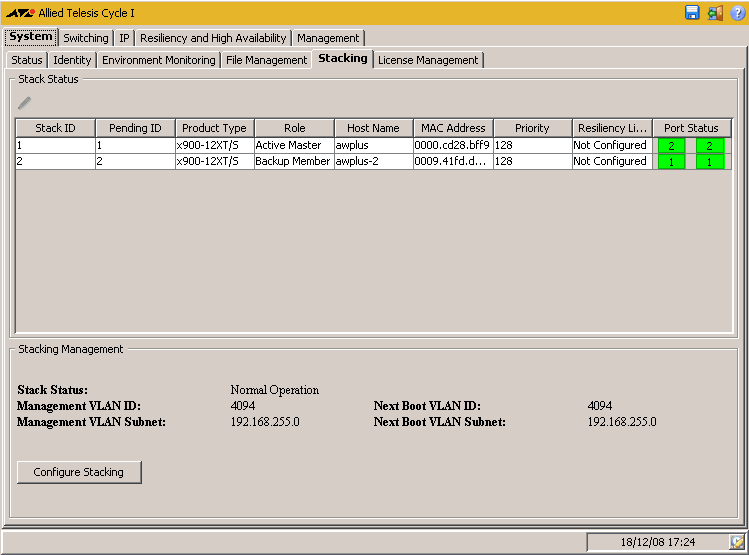Select the Stacking sub-tab
This screenshot has width=749, height=555.
point(343,58)
